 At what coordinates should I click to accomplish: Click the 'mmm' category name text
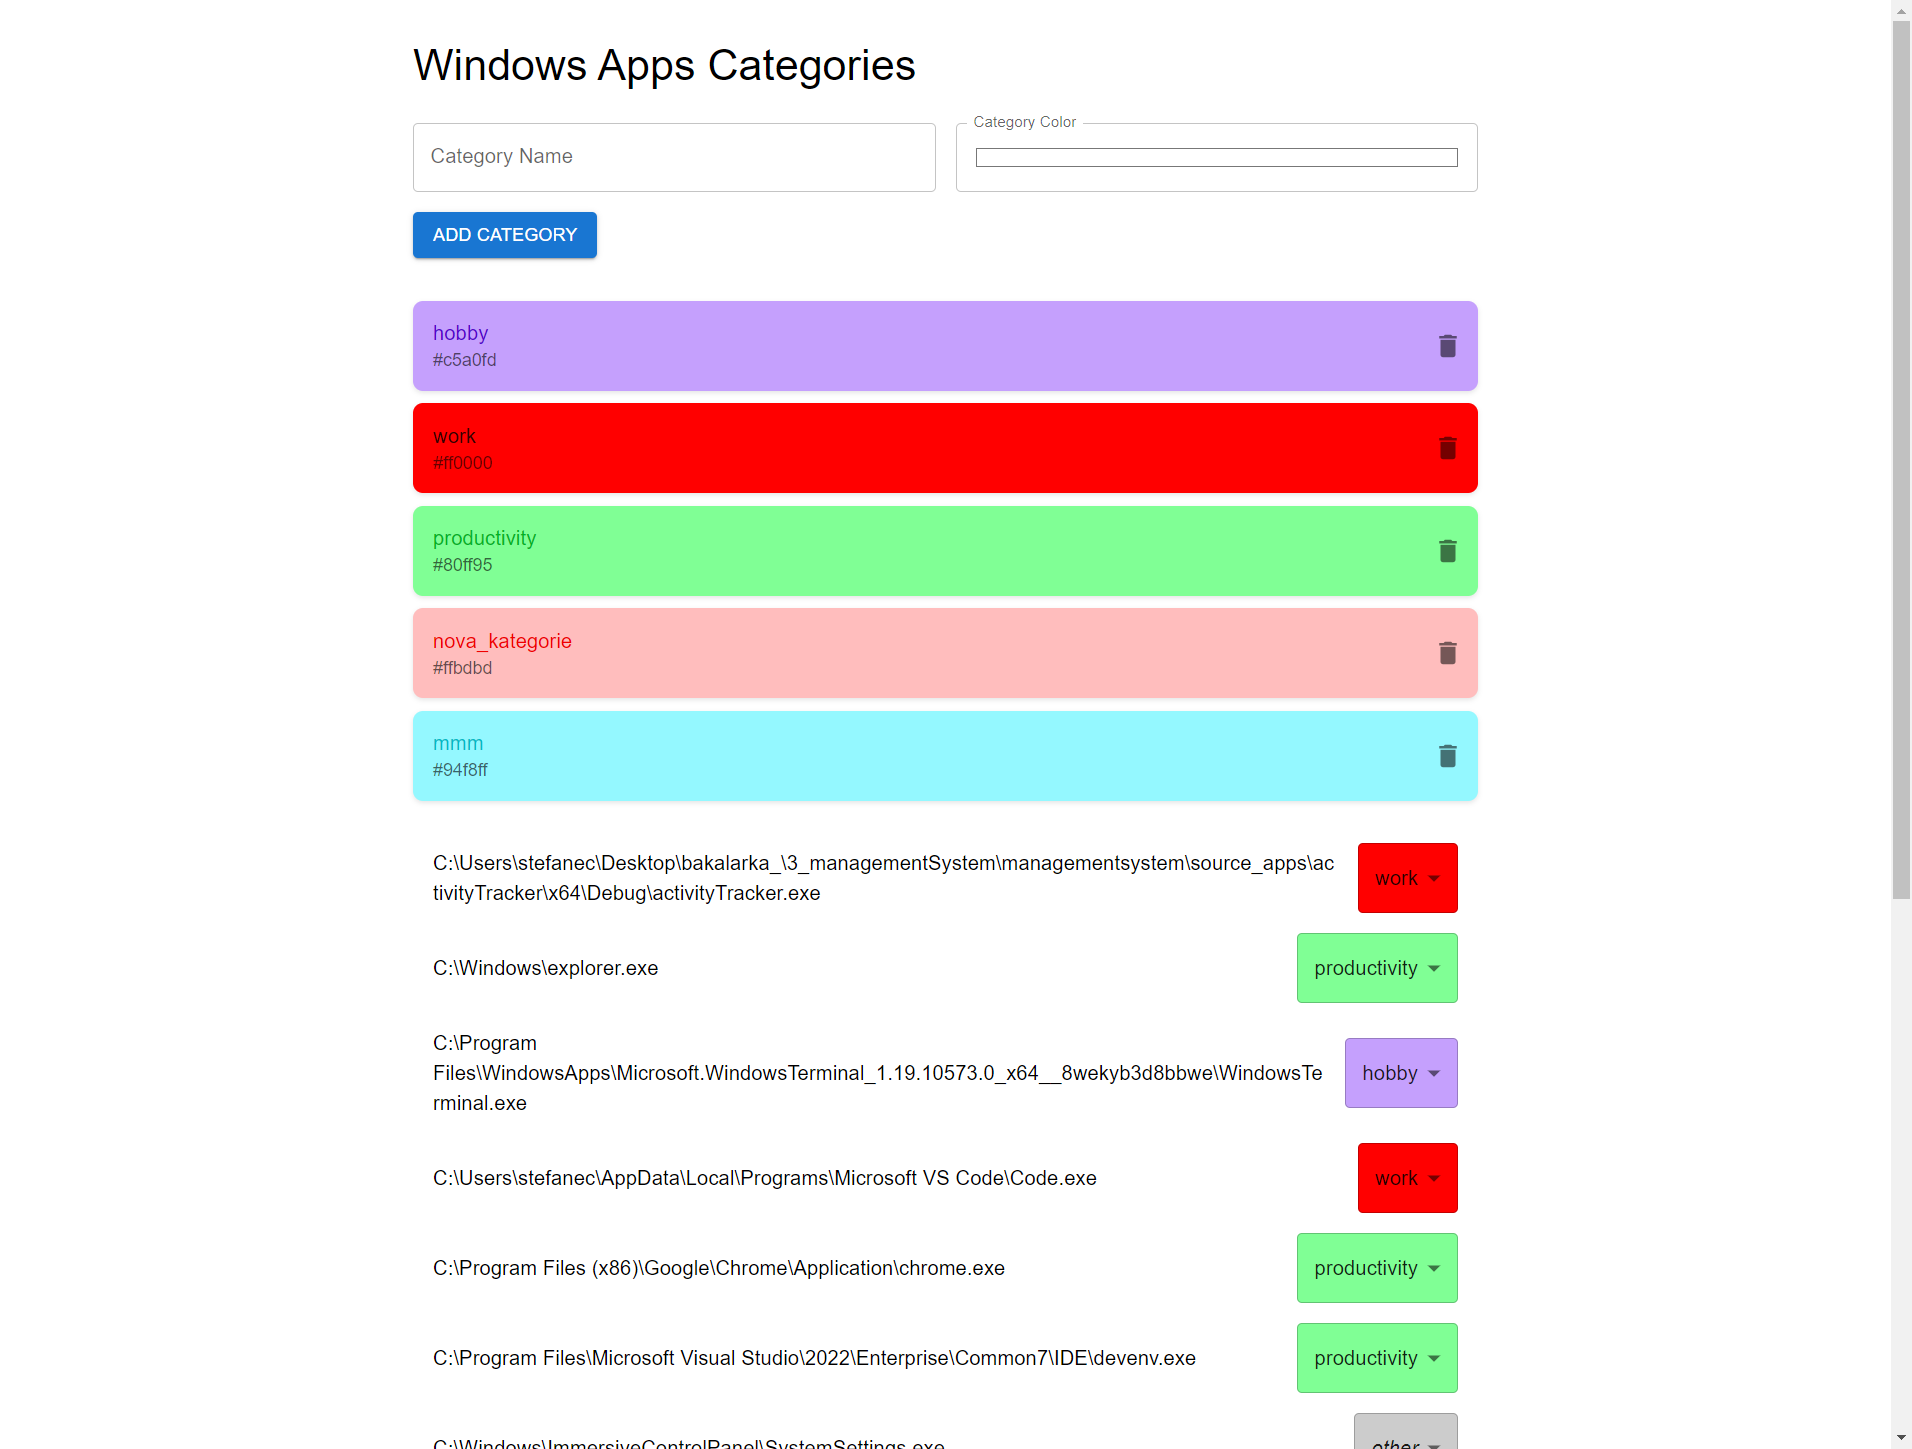click(458, 743)
